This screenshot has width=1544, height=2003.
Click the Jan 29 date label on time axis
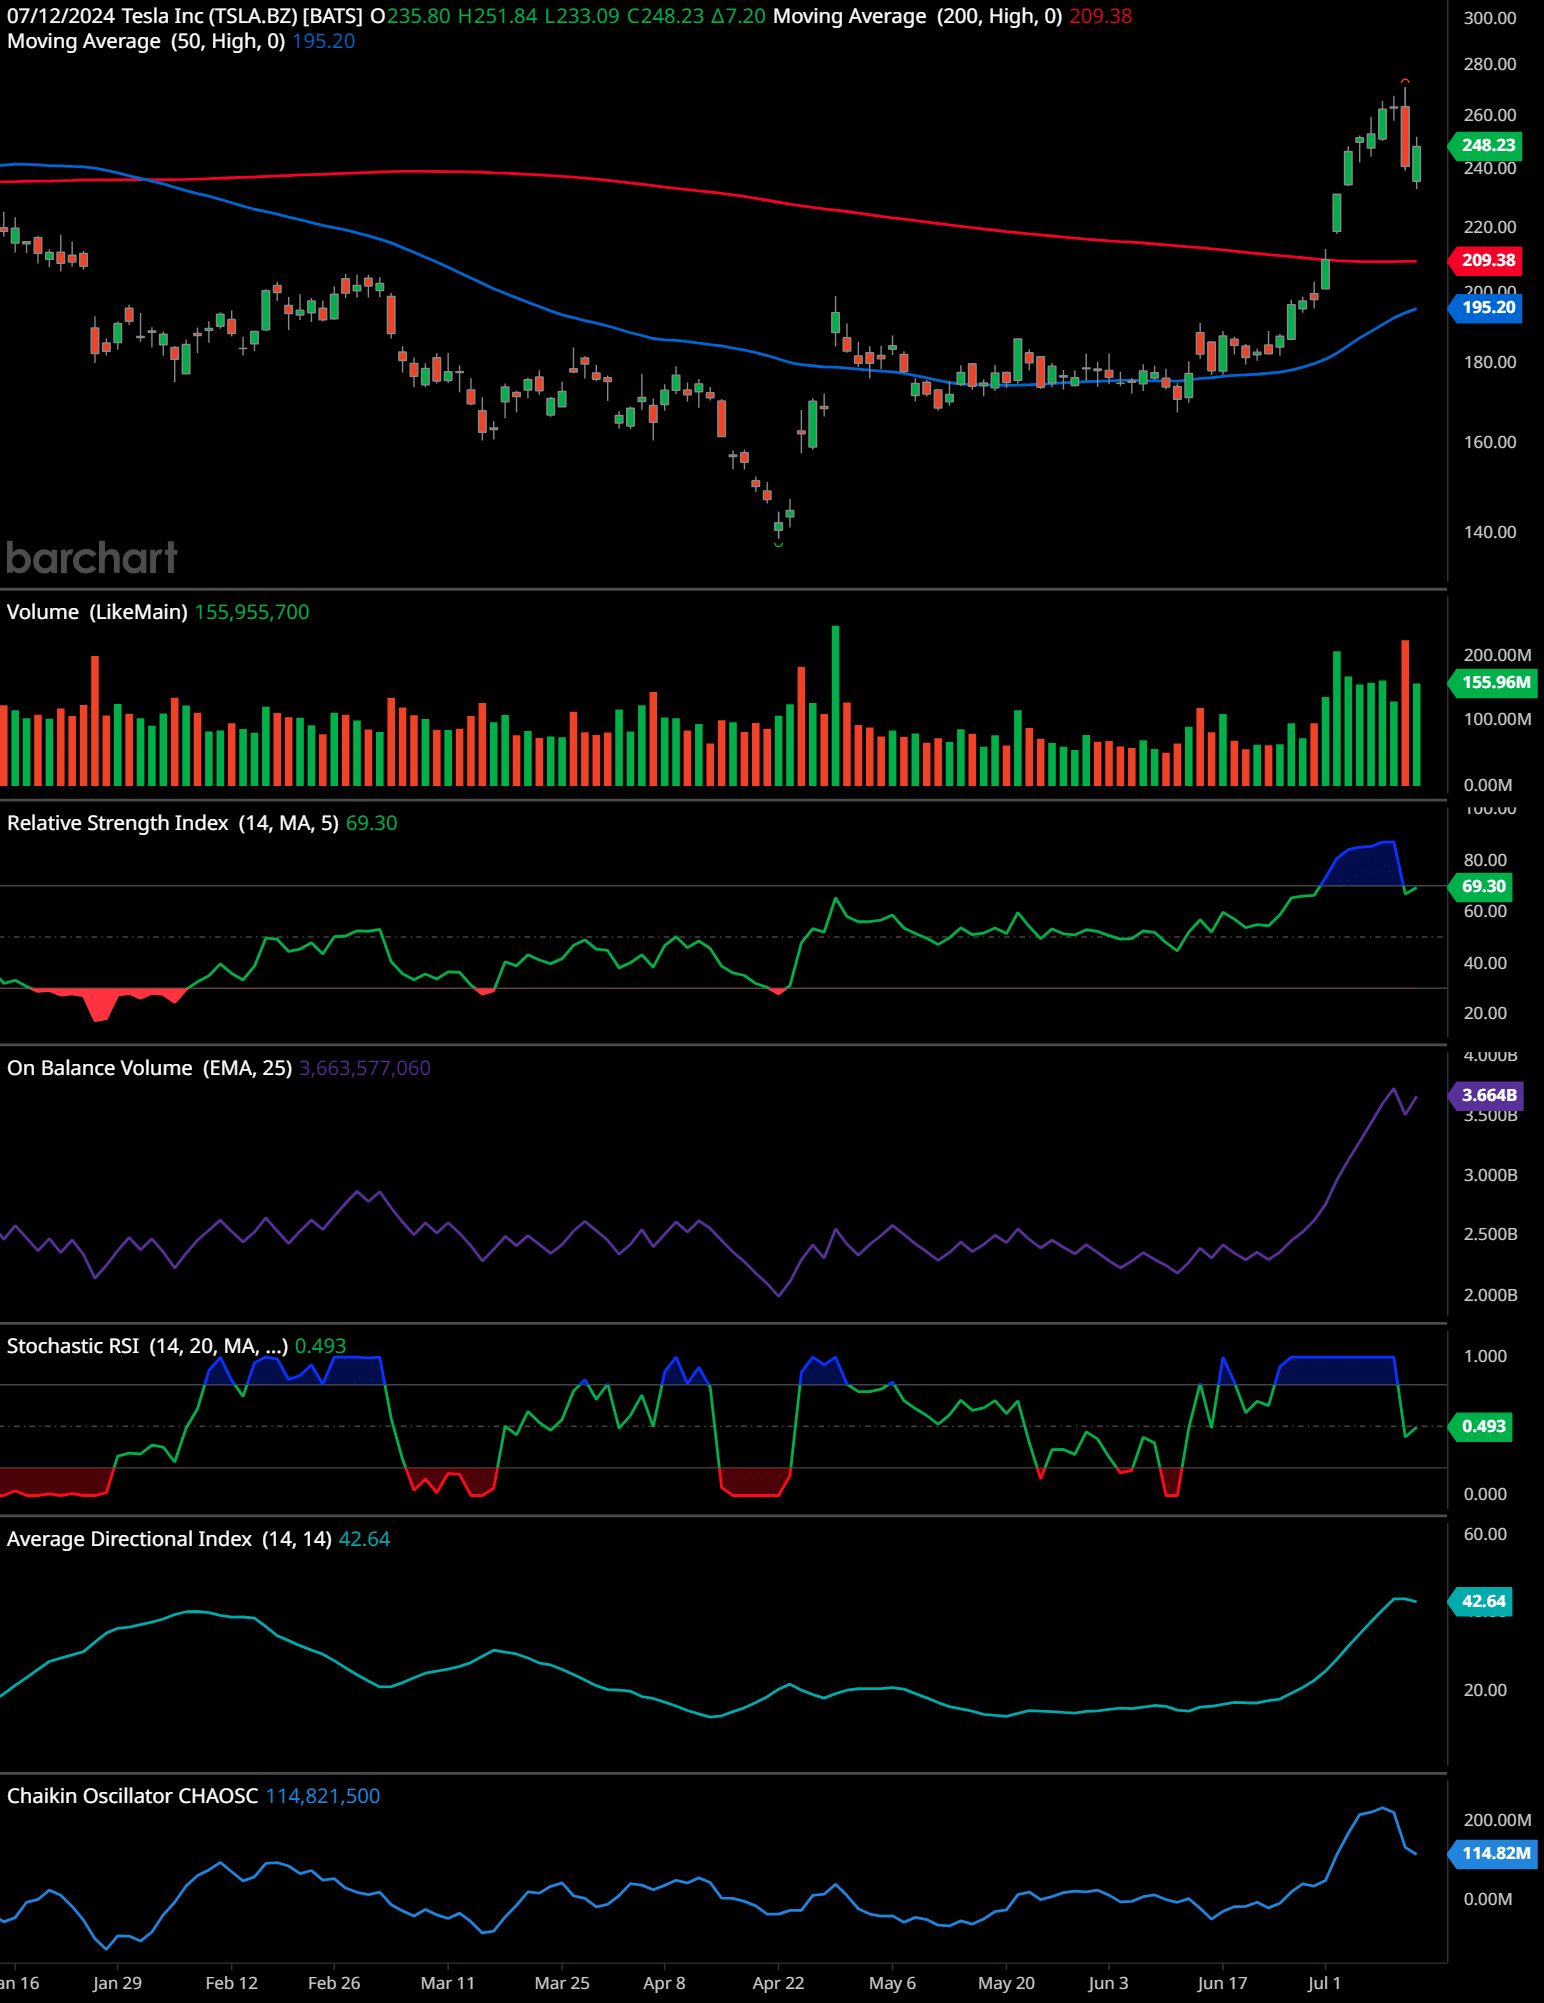pyautogui.click(x=117, y=1983)
